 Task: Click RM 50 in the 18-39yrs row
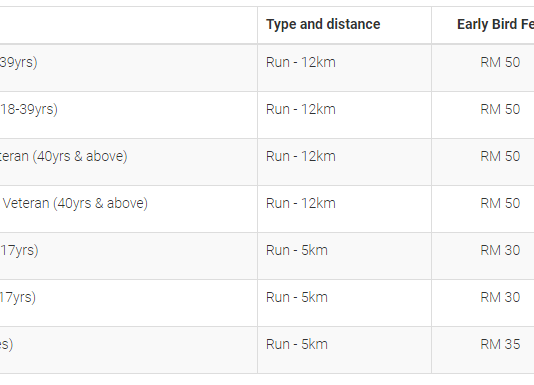(x=500, y=109)
